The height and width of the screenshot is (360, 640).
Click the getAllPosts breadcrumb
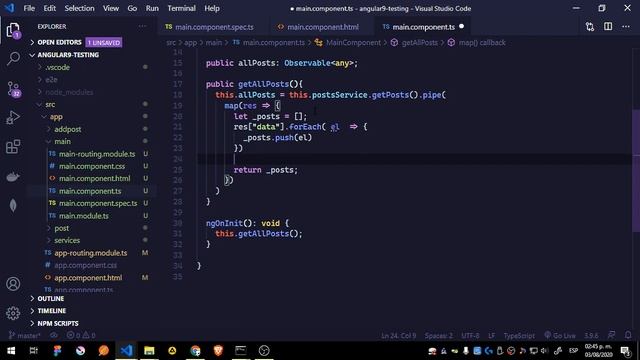click(x=419, y=42)
